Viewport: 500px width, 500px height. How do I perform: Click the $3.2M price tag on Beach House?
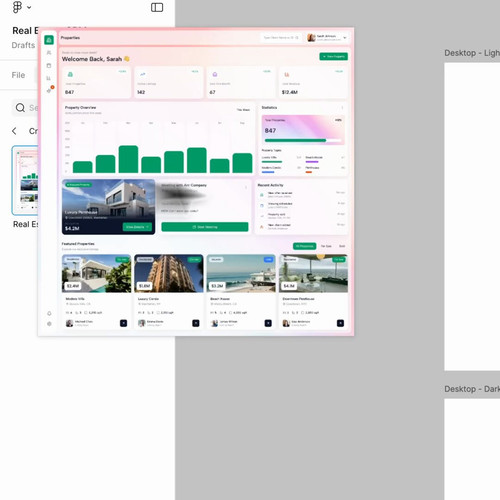tap(217, 286)
